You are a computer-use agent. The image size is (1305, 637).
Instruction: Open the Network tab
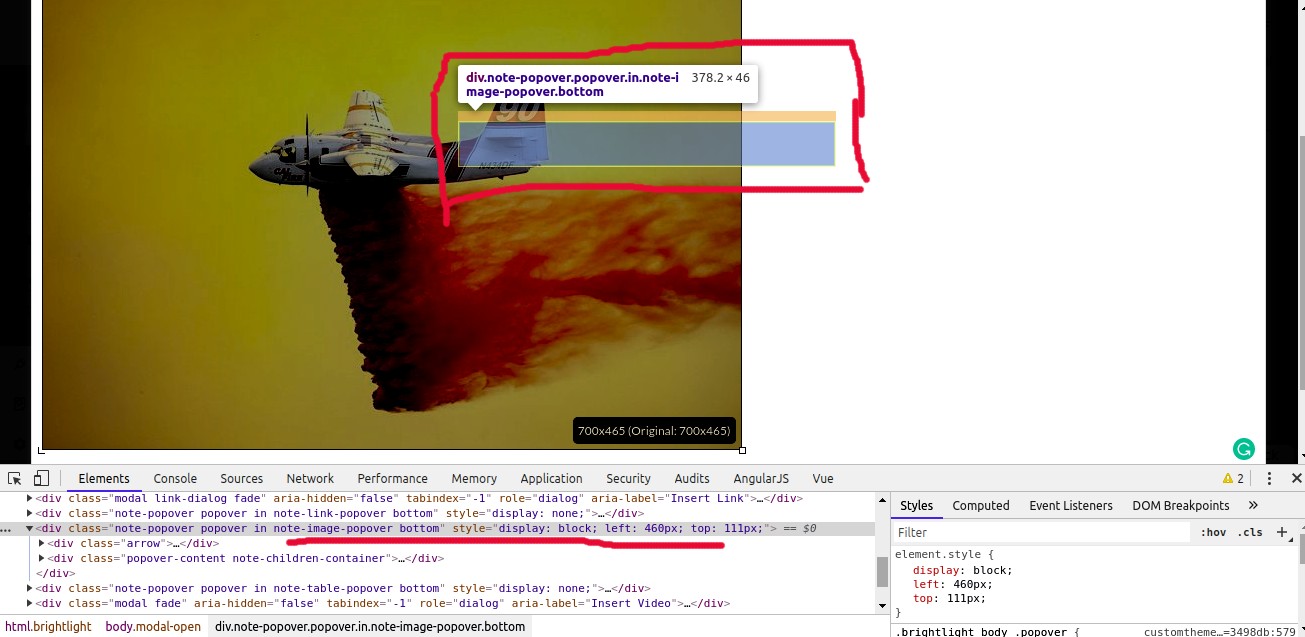(310, 479)
